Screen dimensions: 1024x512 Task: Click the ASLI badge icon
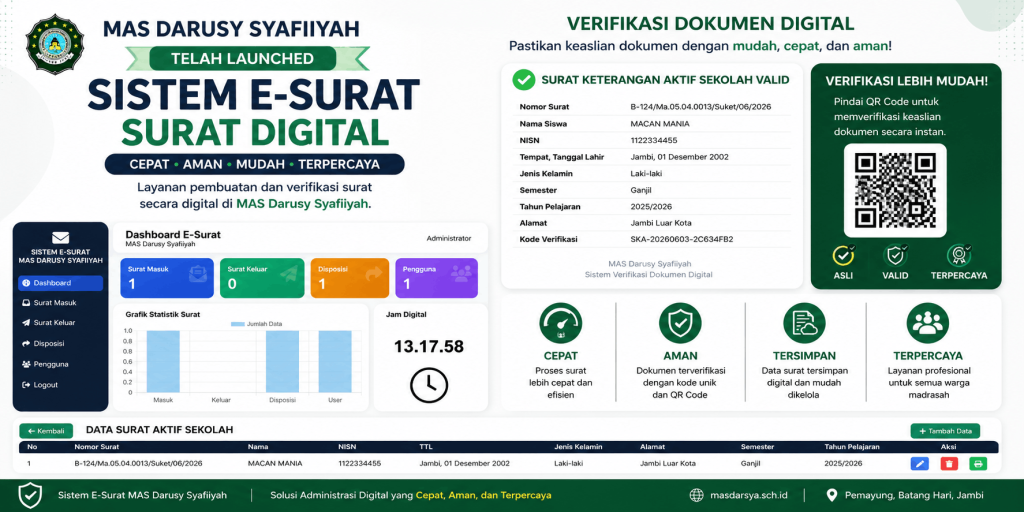pyautogui.click(x=843, y=255)
